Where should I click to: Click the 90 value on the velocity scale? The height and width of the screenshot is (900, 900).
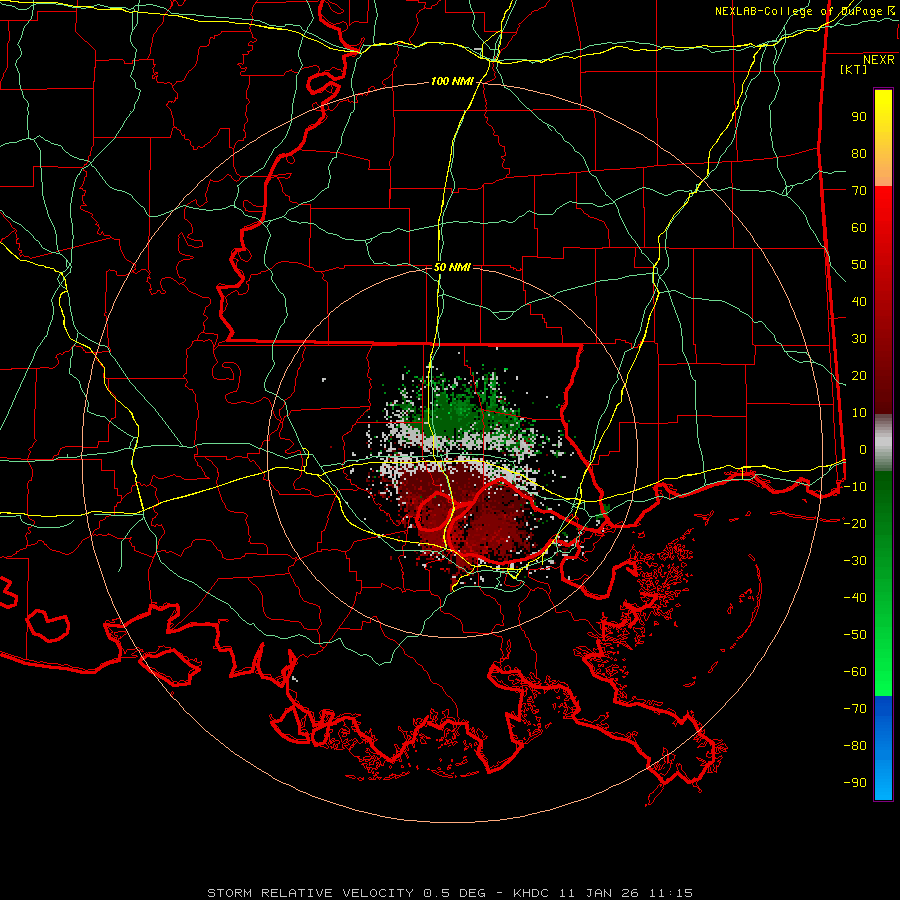859,117
